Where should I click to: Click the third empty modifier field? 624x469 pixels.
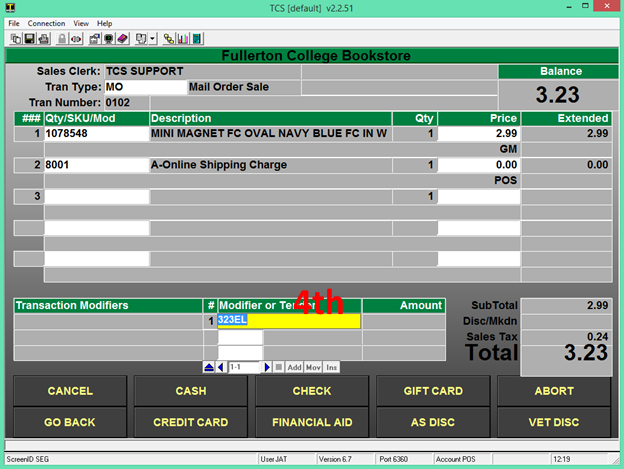pyautogui.click(x=240, y=353)
